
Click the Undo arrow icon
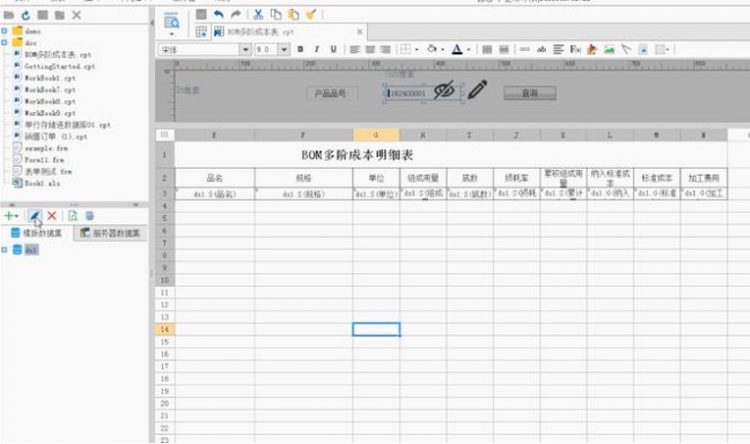pos(219,14)
